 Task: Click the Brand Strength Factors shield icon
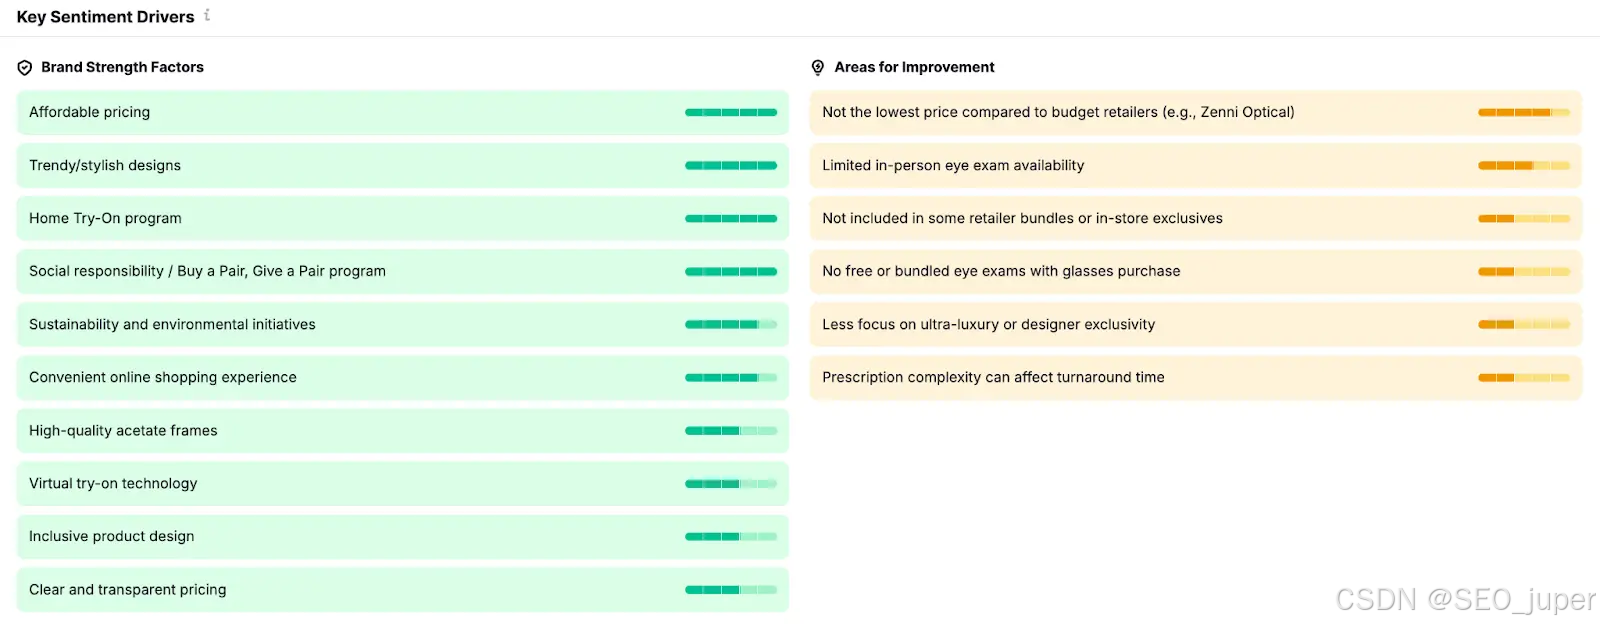(25, 68)
